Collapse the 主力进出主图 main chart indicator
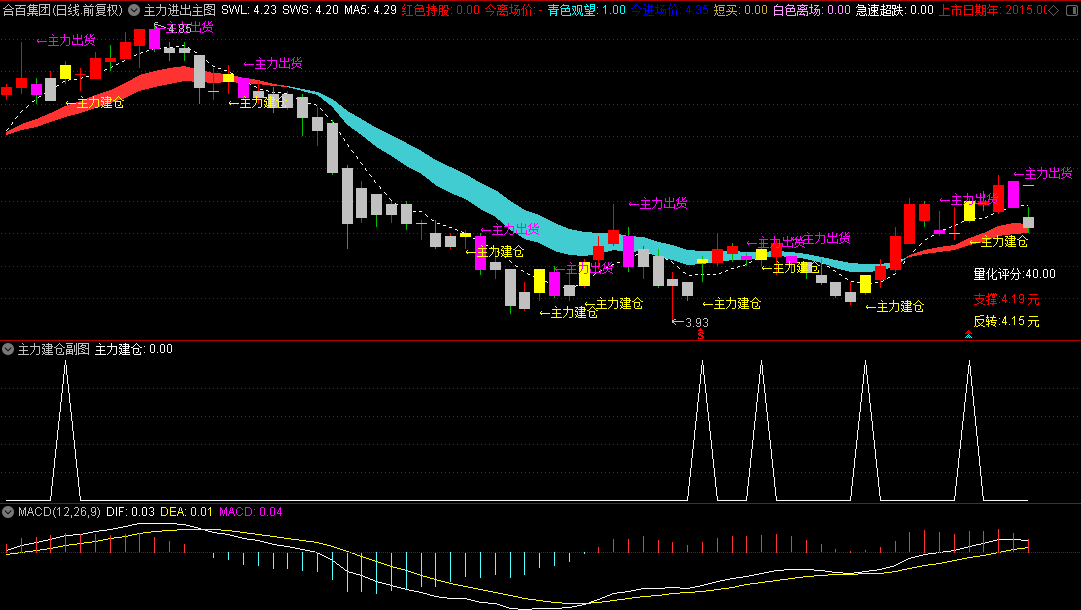 click(134, 10)
